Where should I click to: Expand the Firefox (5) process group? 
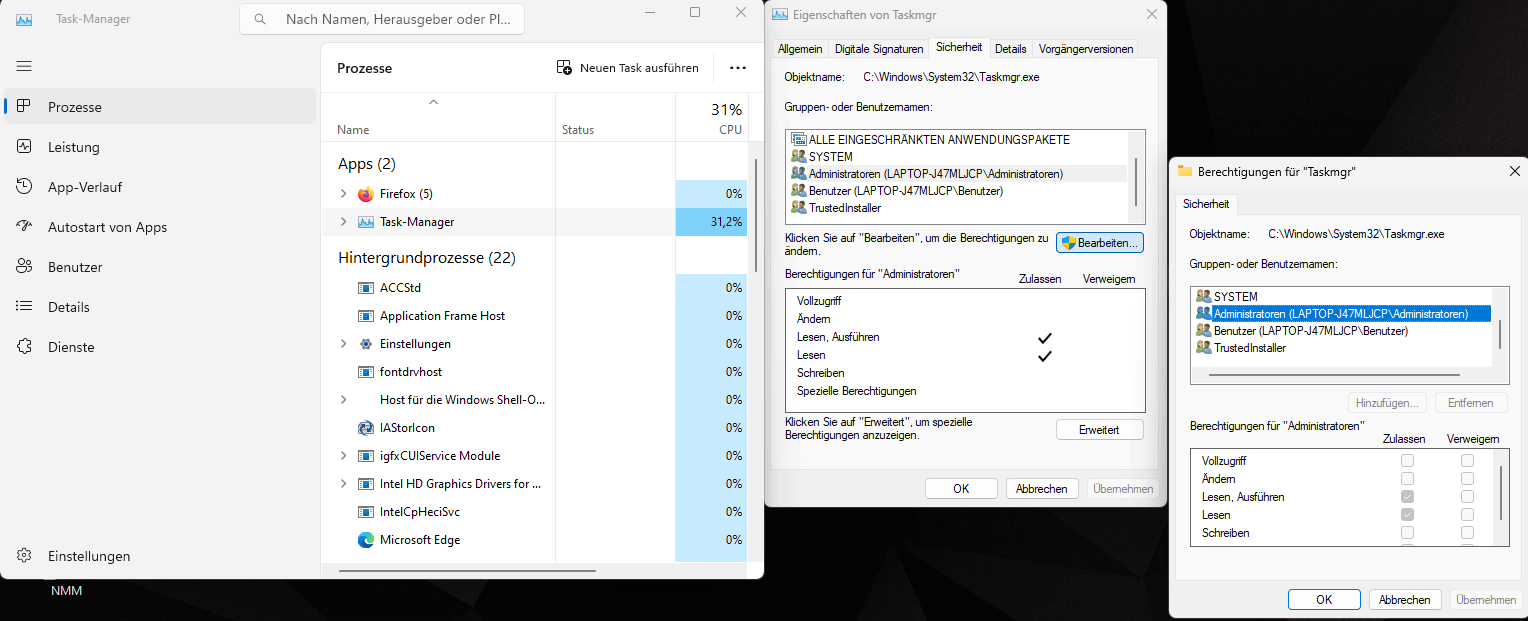tap(343, 194)
